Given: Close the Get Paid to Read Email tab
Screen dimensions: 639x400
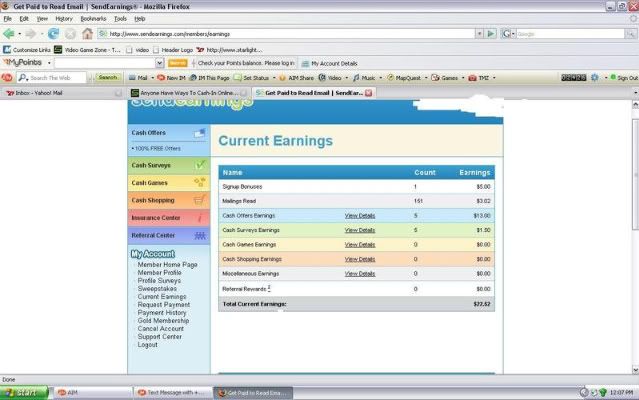Looking at the screenshot, I should click(x=368, y=92).
